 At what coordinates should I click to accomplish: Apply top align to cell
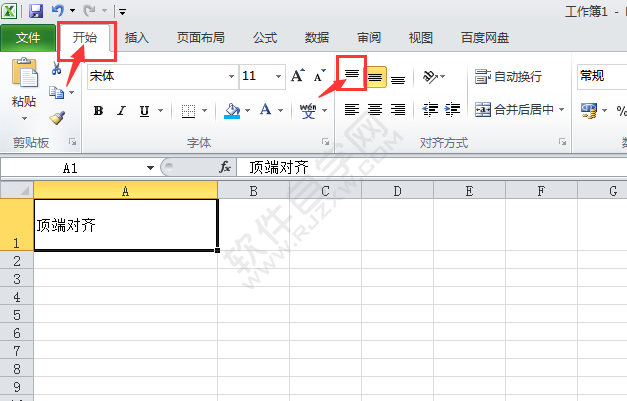351,75
